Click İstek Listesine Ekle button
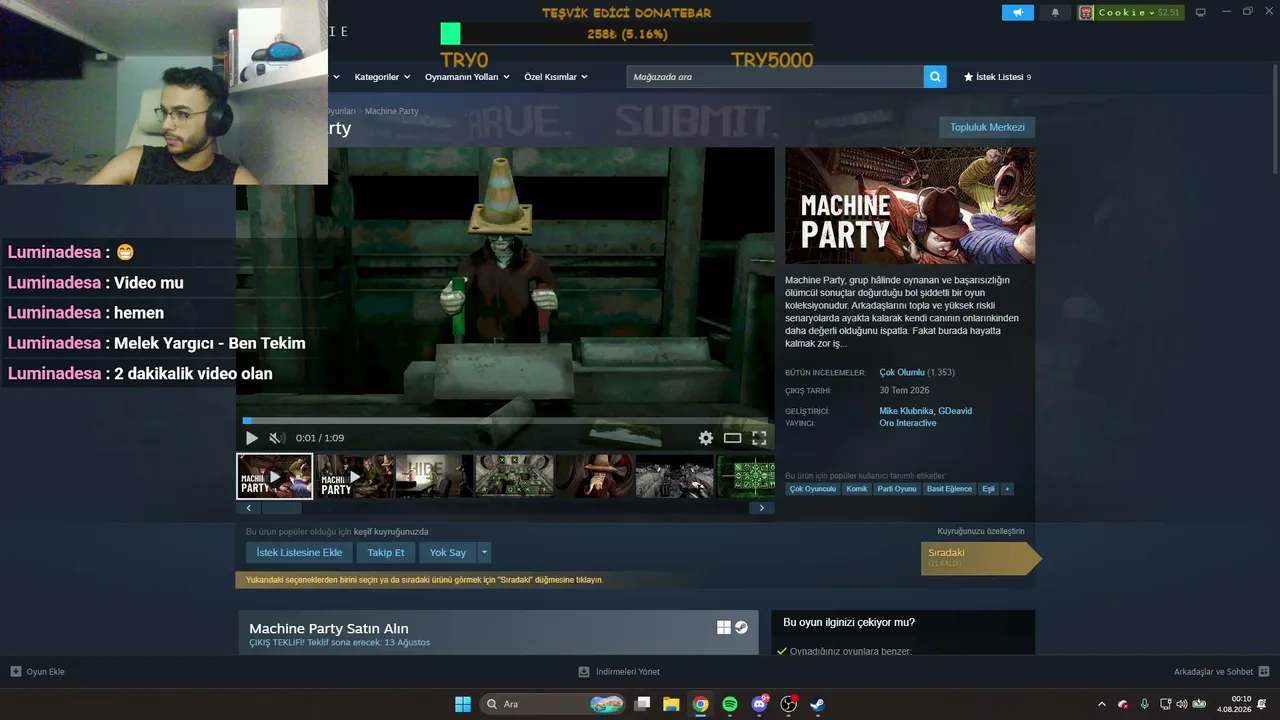This screenshot has height=720, width=1280. (299, 552)
